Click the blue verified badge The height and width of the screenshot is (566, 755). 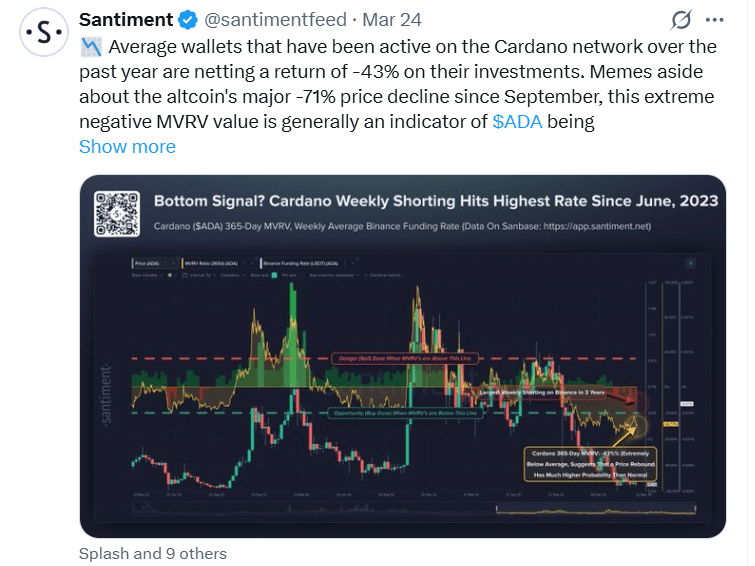[x=187, y=20]
